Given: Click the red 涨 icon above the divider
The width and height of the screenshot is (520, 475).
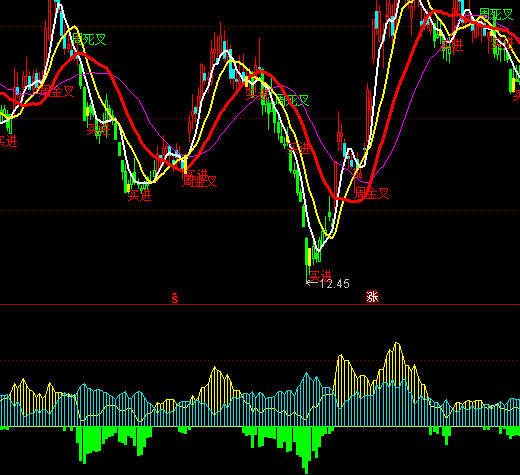Looking at the screenshot, I should (x=372, y=296).
